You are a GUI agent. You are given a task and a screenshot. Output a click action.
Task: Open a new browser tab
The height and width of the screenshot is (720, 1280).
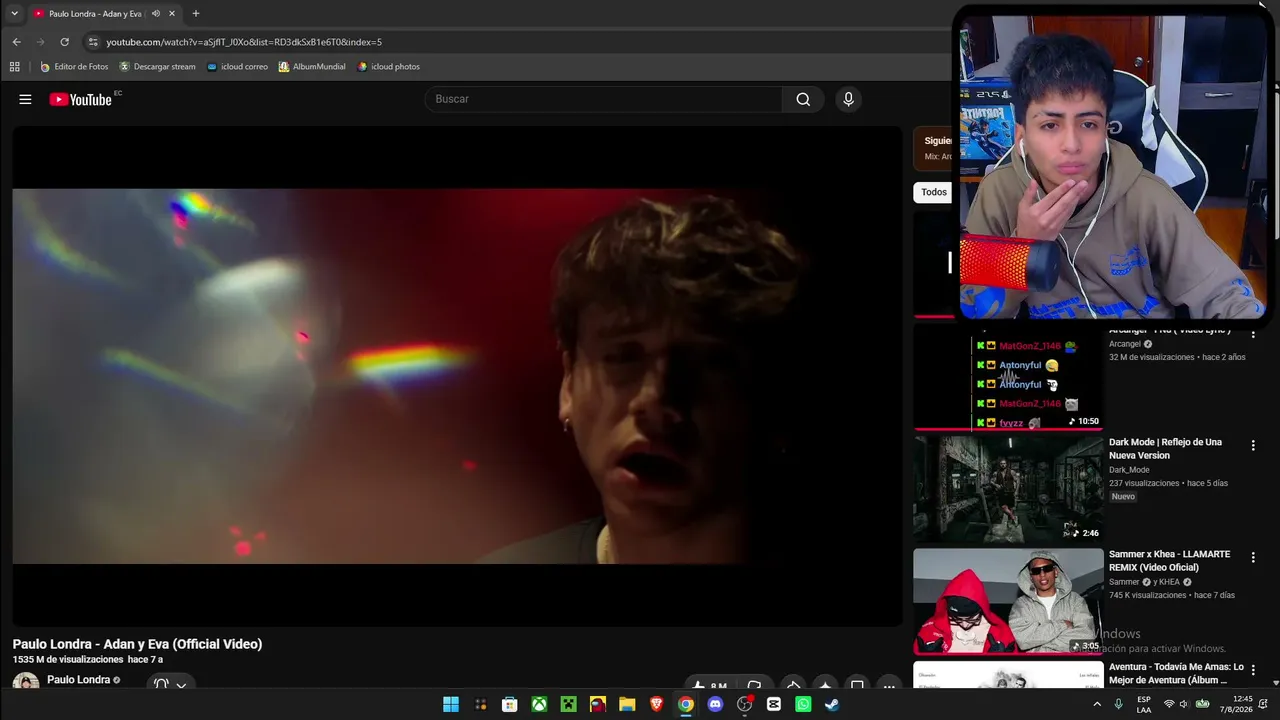click(195, 14)
